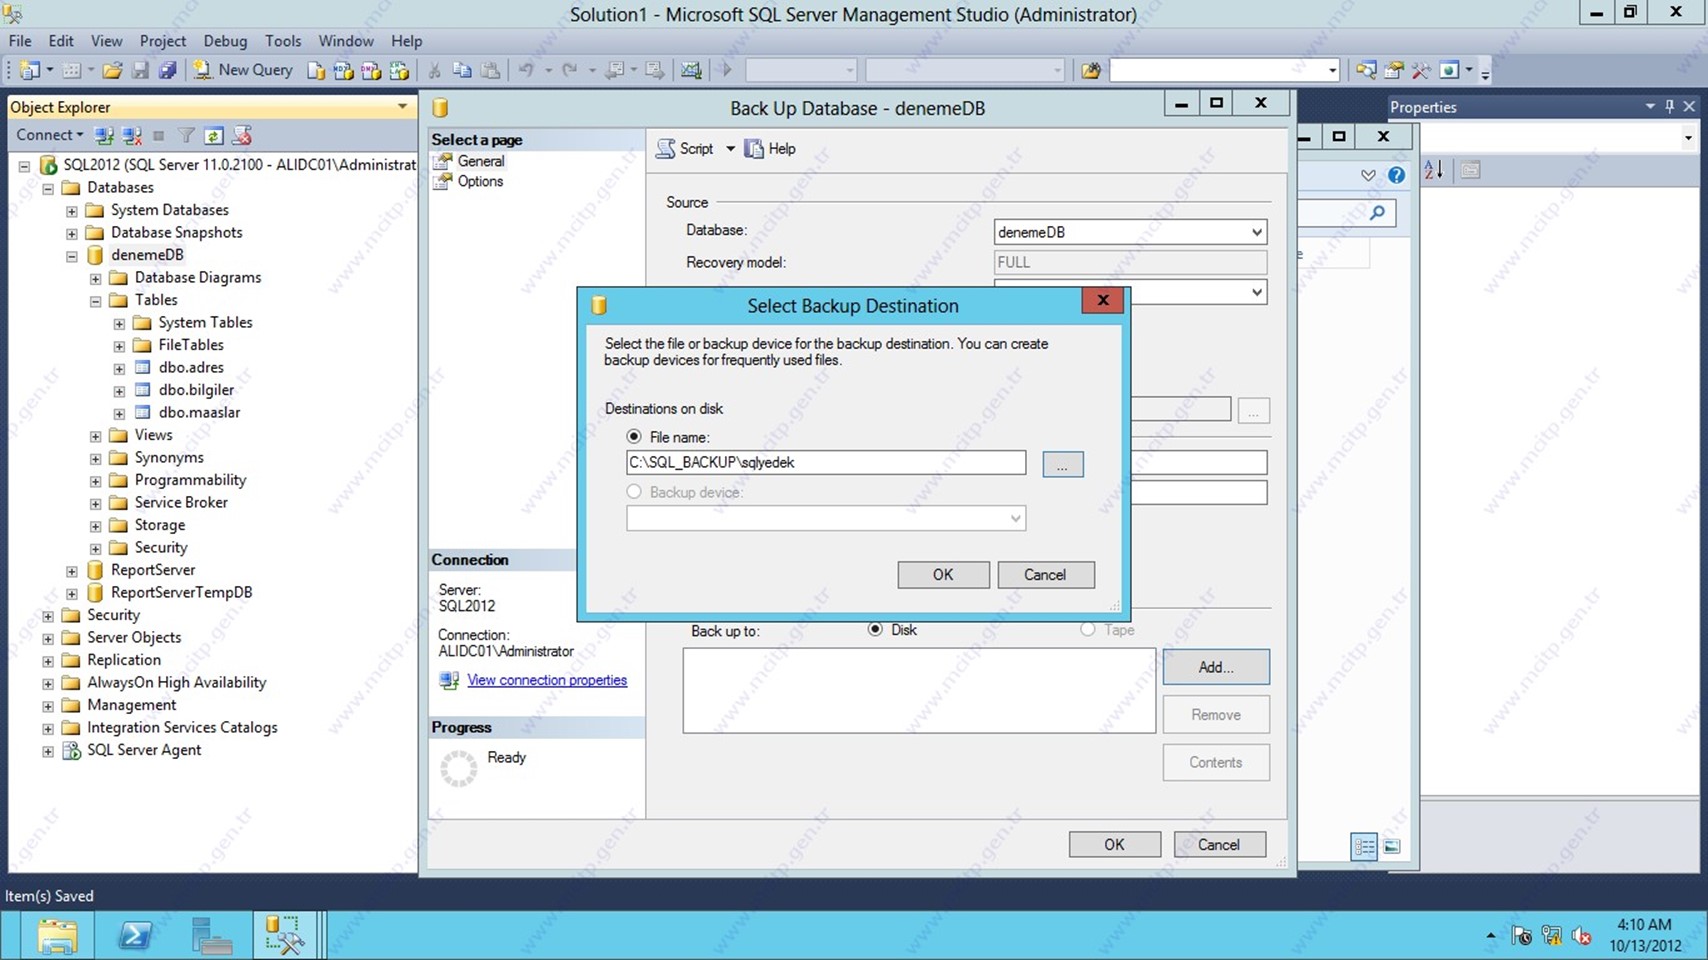Click the Find in Files toolbar icon
1708x960 pixels.
coord(1091,70)
